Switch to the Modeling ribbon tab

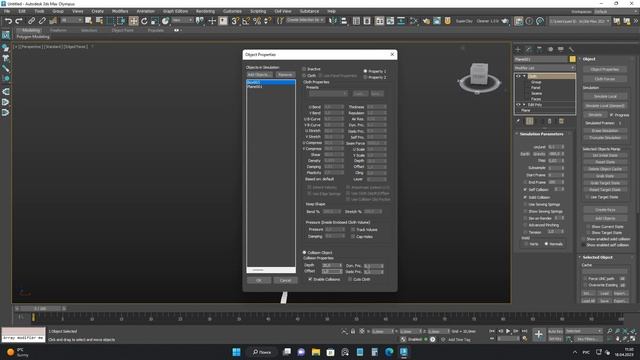[31, 30]
